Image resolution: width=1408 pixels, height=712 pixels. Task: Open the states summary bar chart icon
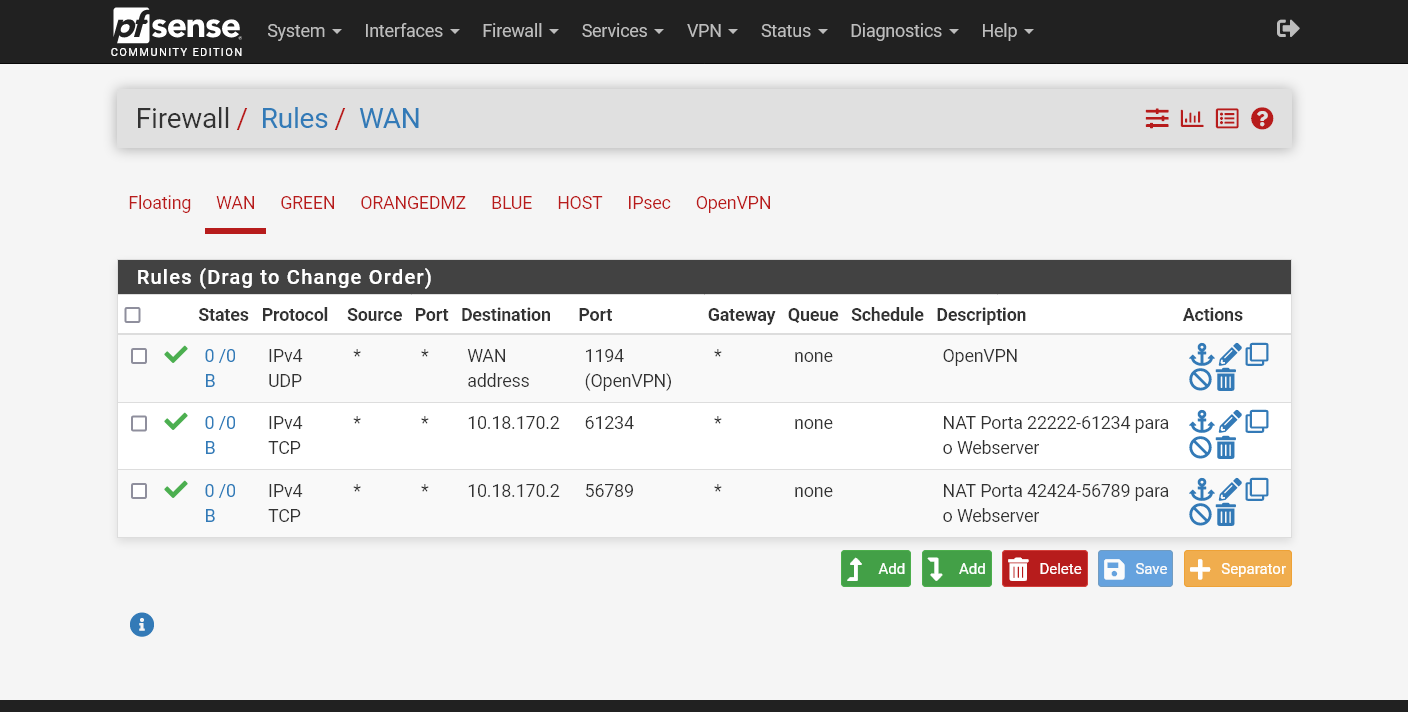pos(1192,118)
